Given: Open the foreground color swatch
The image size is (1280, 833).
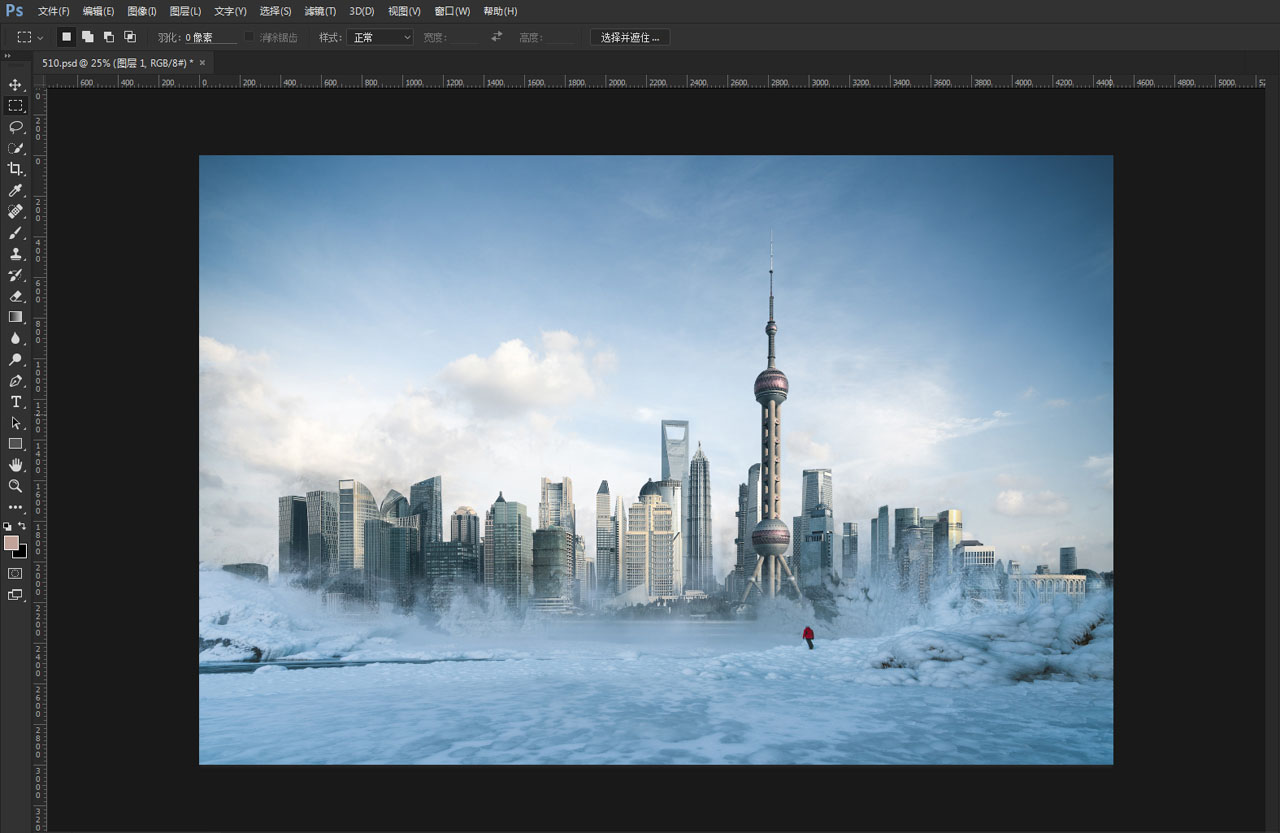Looking at the screenshot, I should (11, 543).
